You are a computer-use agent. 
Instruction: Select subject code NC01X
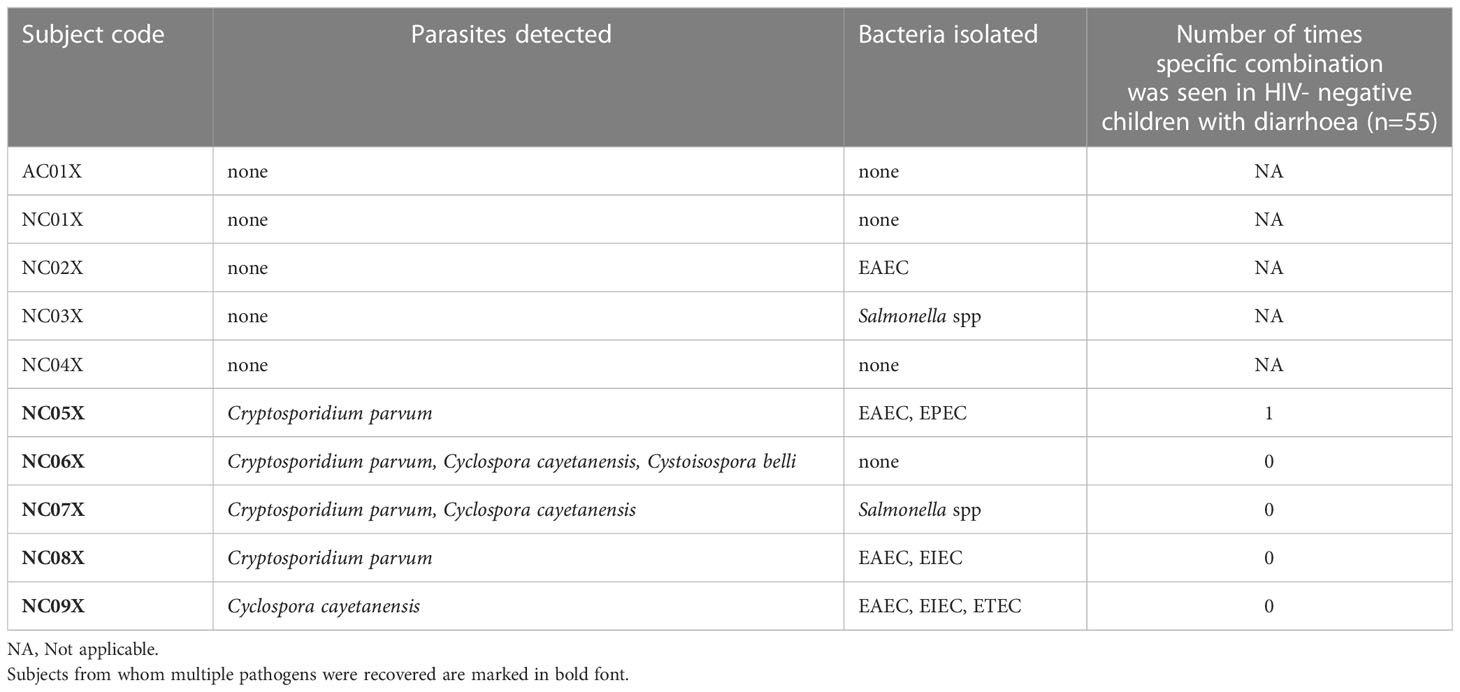point(52,220)
